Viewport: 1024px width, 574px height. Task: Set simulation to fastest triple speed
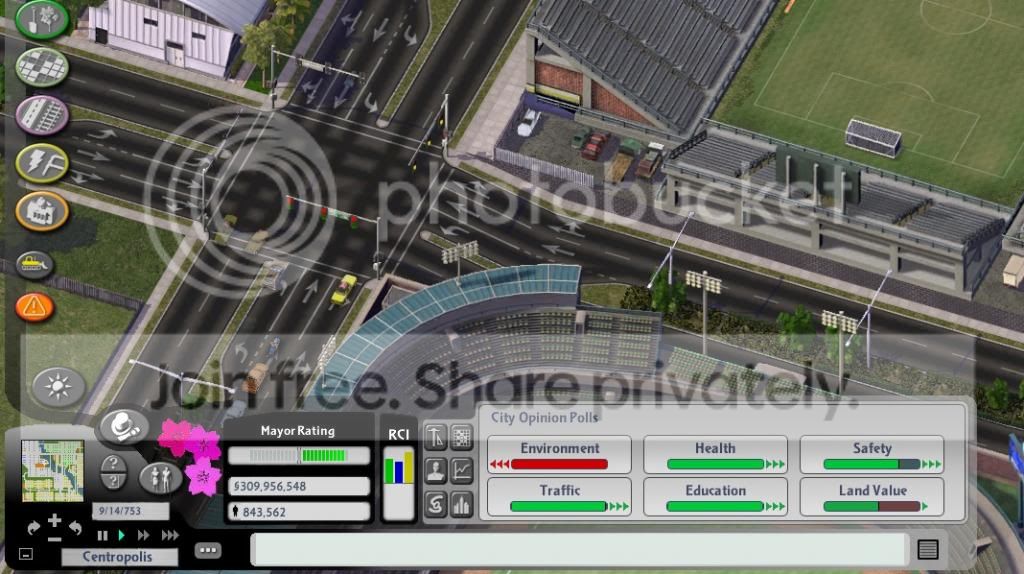coord(170,535)
